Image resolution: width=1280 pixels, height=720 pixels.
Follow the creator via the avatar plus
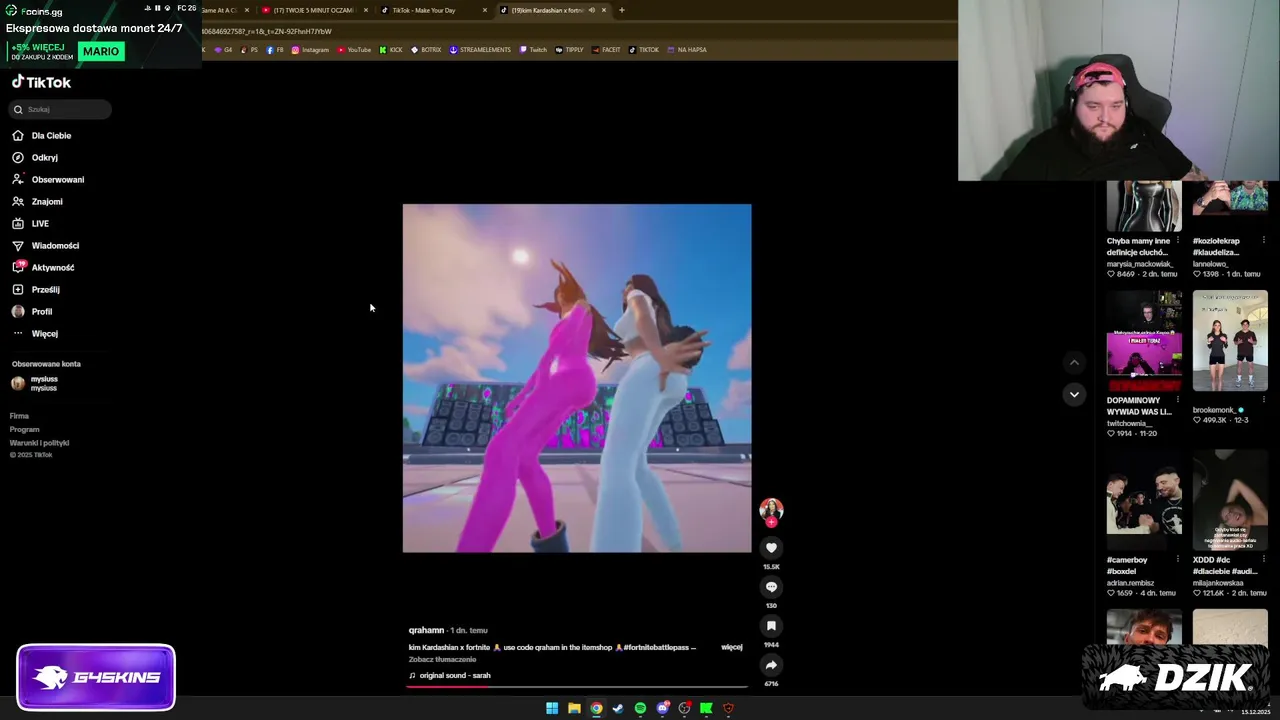(x=771, y=522)
